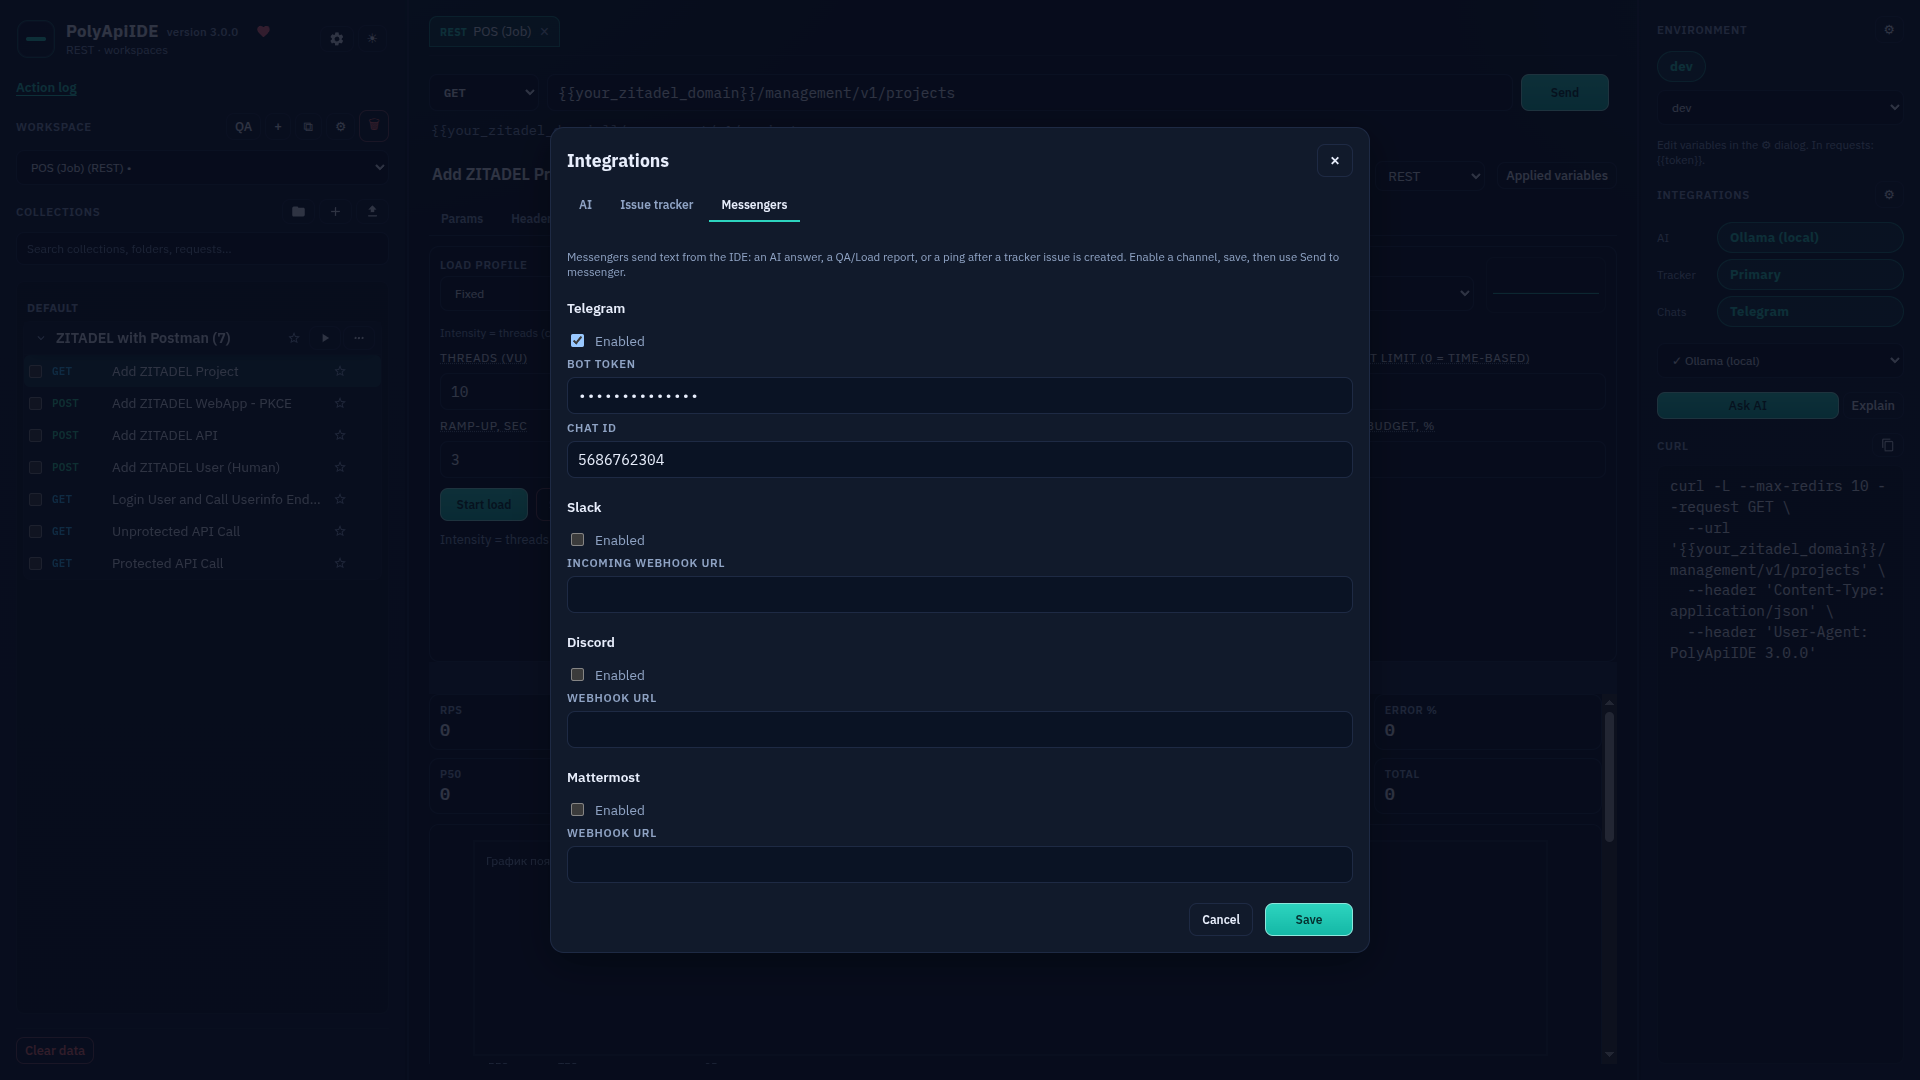1920x1080 pixels.
Task: Copy the cURL snippet
Action: tap(1887, 446)
